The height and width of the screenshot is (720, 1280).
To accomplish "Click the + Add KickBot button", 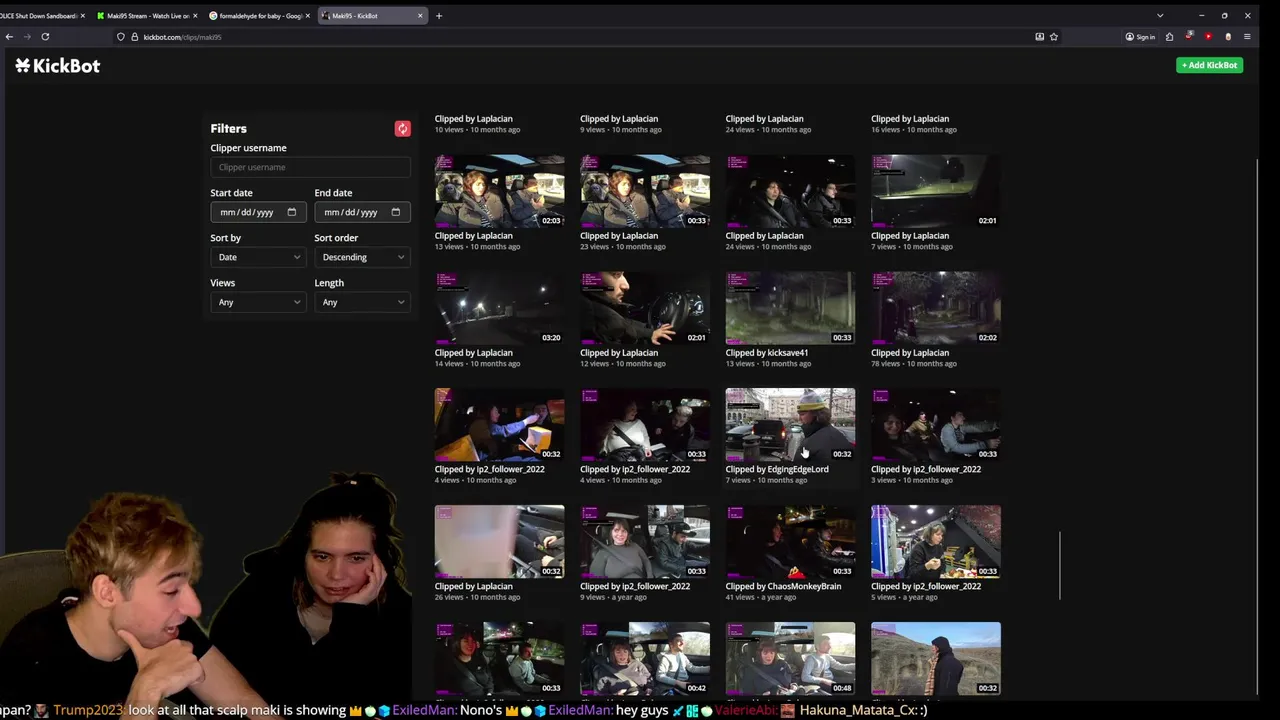I will (x=1209, y=65).
